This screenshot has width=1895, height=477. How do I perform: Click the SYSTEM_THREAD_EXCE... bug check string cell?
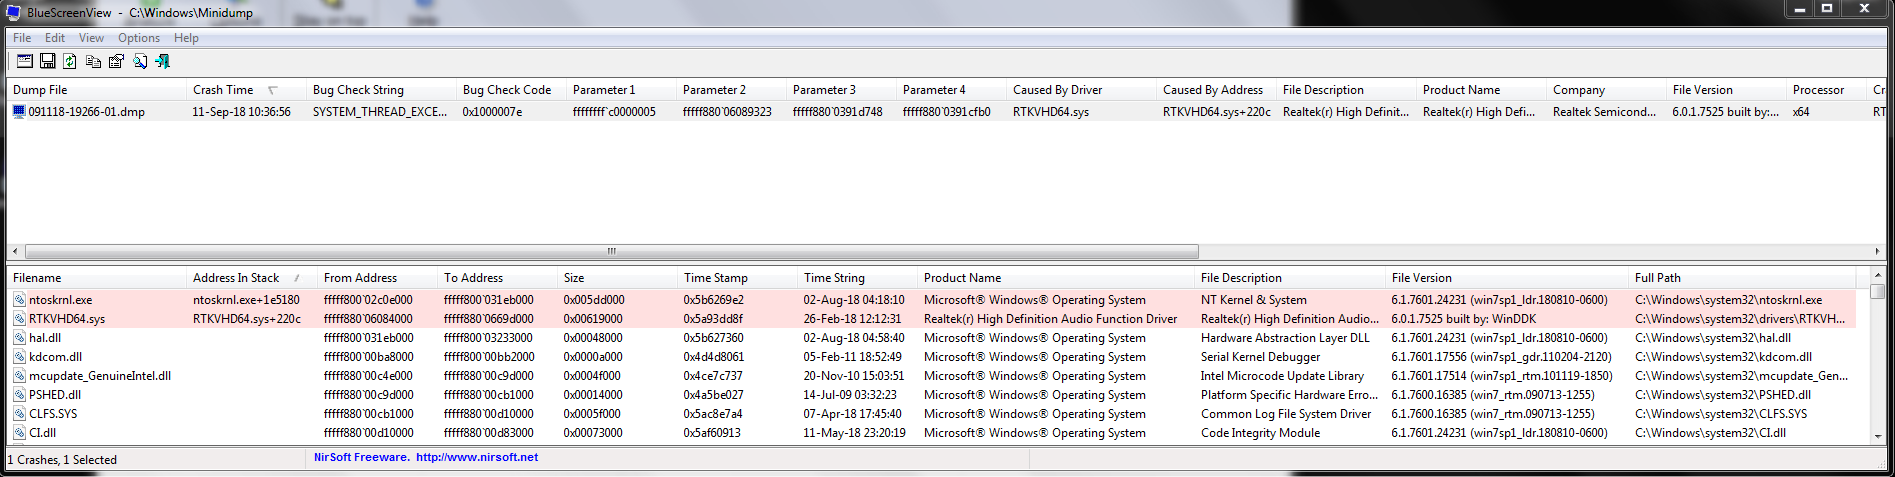(x=380, y=112)
